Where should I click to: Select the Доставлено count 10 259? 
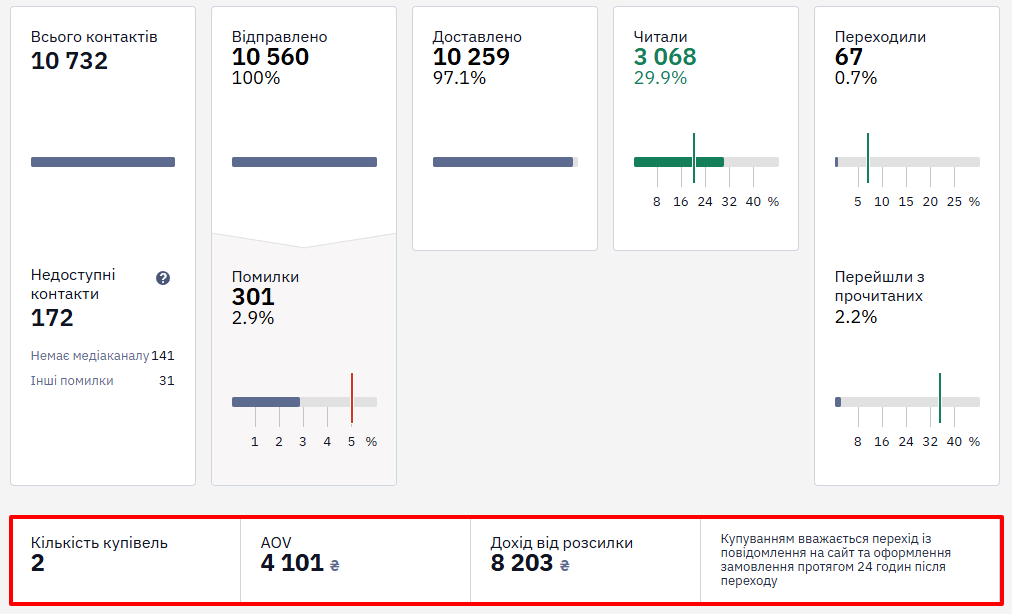[471, 57]
